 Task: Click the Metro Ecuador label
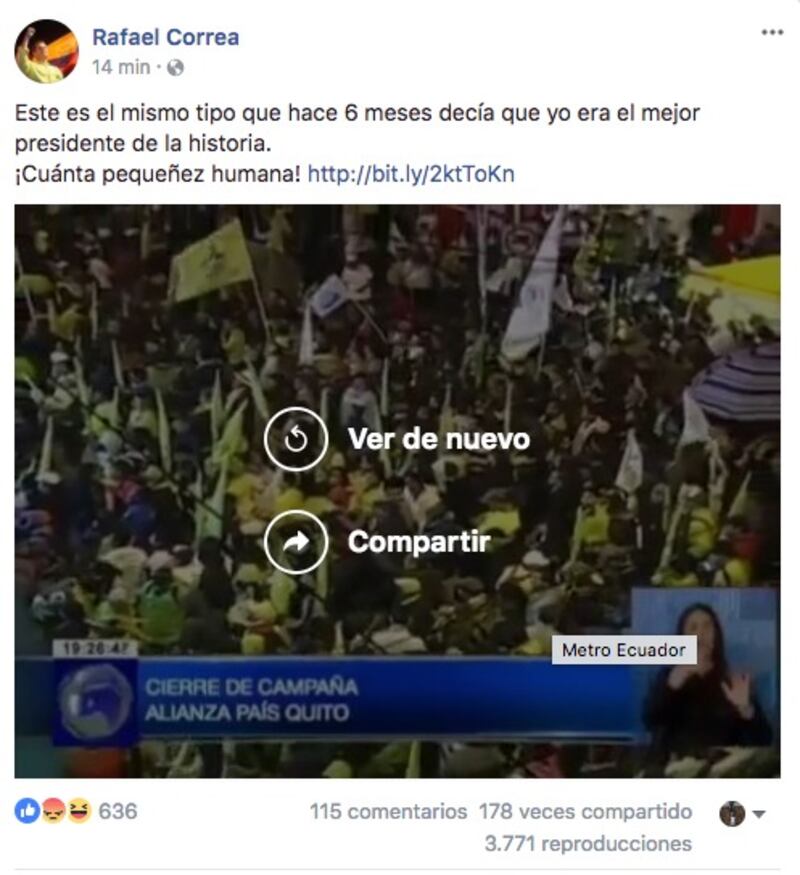(624, 650)
